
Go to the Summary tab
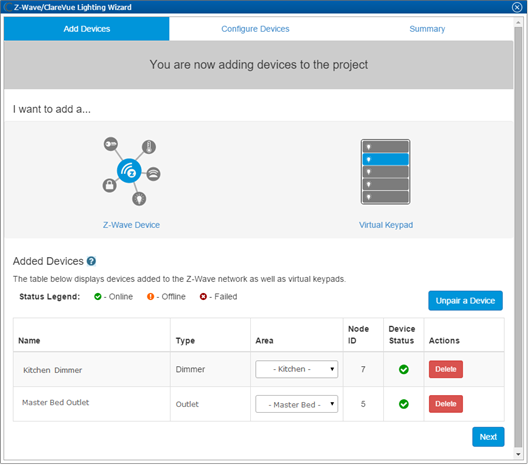427,29
